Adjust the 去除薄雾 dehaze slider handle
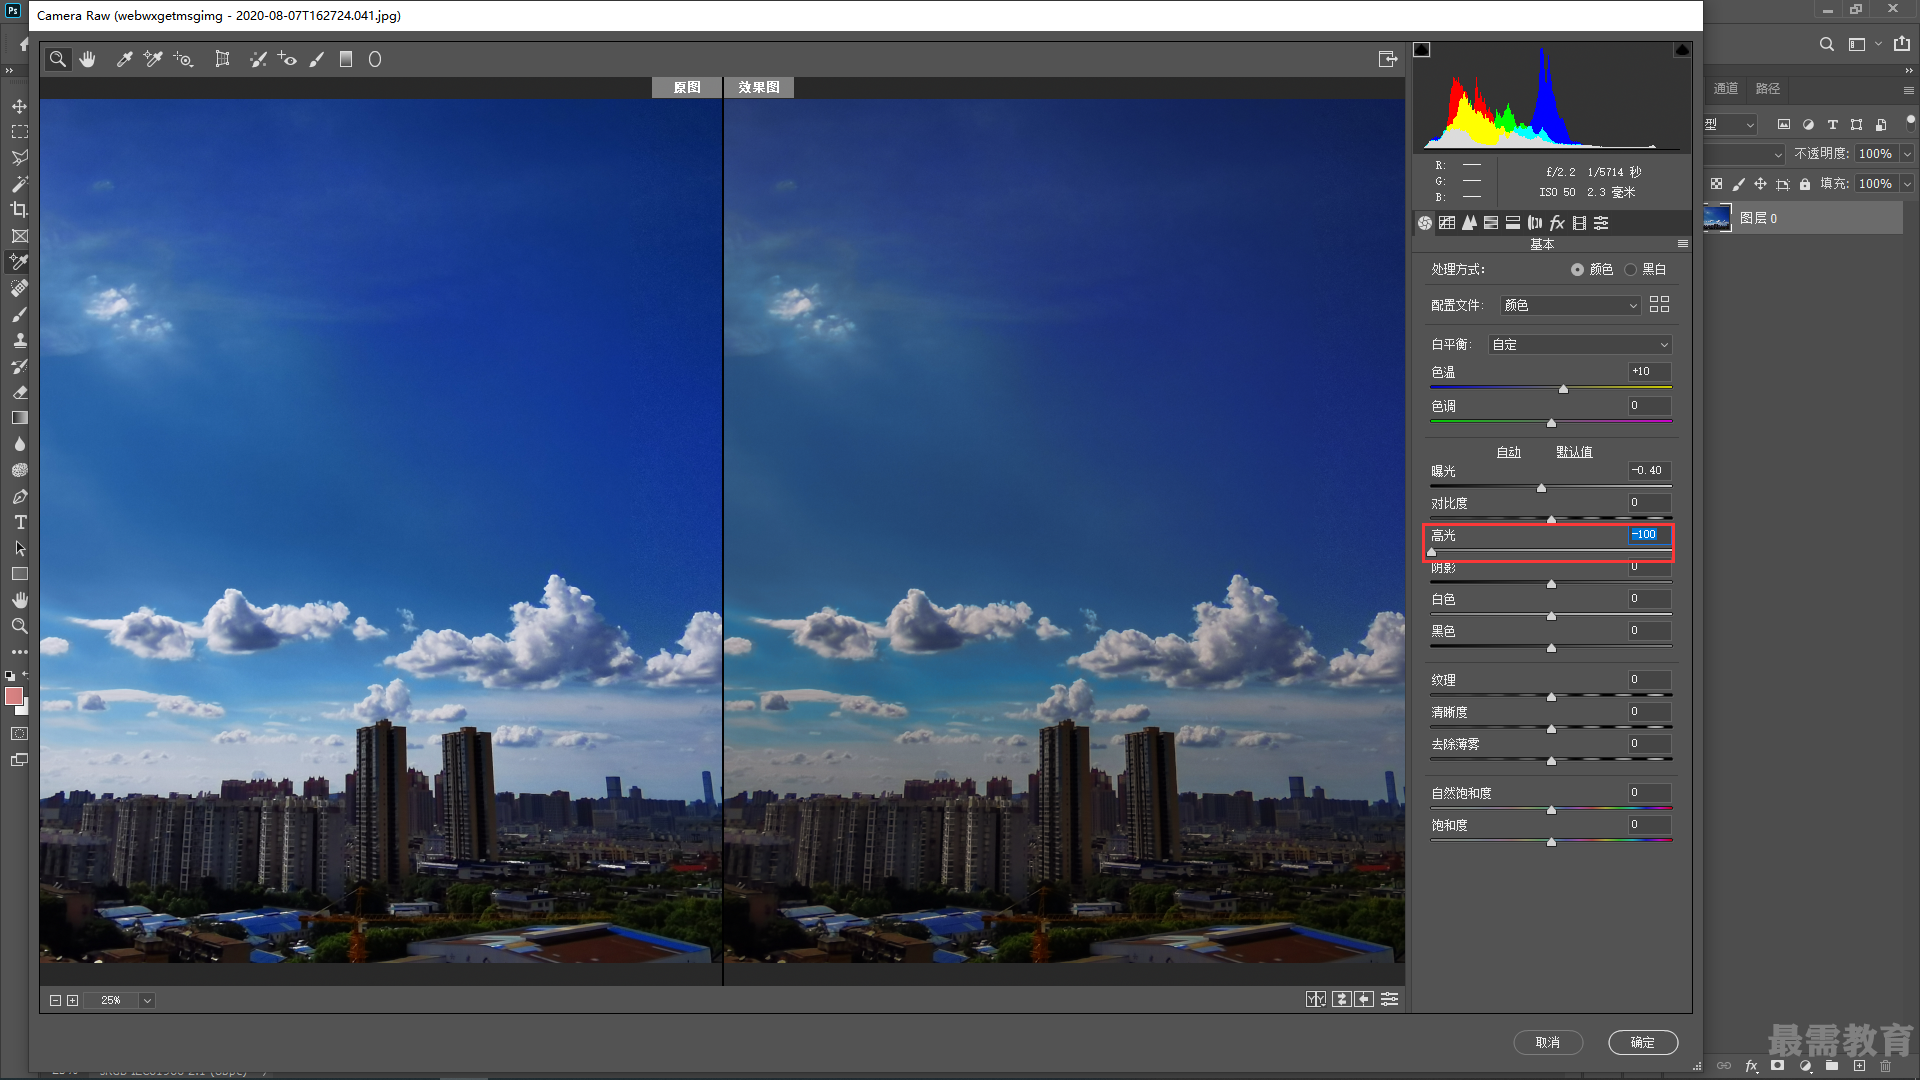Image resolution: width=1920 pixels, height=1080 pixels. coord(1551,761)
